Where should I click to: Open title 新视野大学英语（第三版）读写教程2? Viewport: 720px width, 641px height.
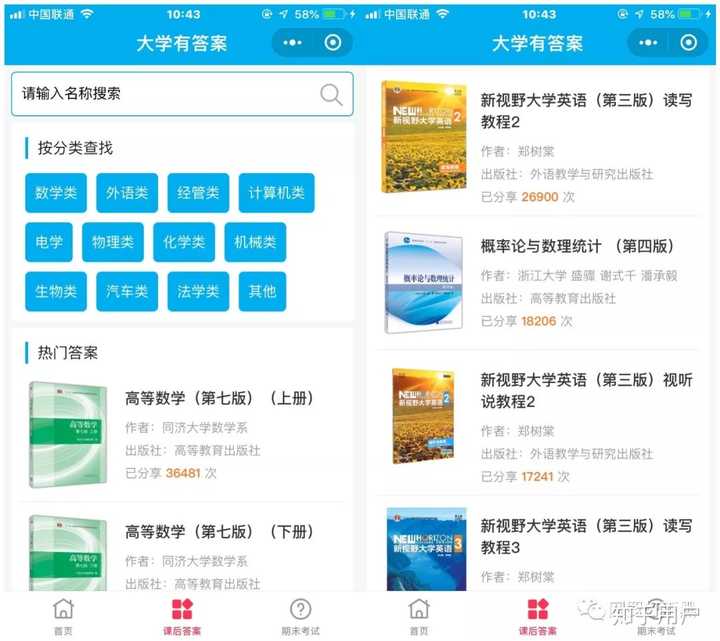[586, 111]
